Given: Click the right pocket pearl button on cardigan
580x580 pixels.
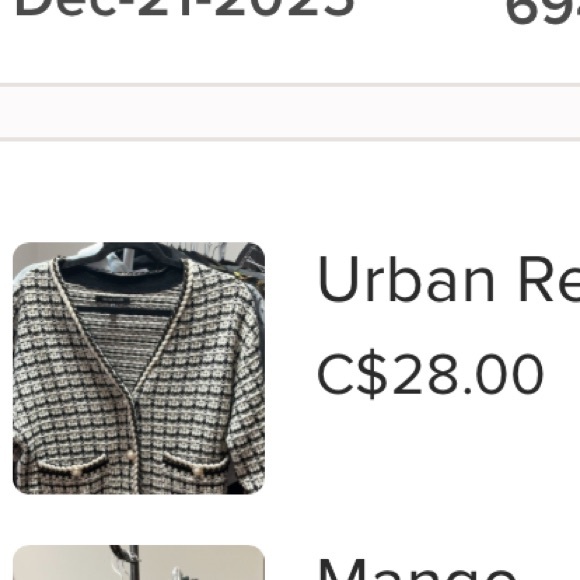Looking at the screenshot, I should (199, 471).
